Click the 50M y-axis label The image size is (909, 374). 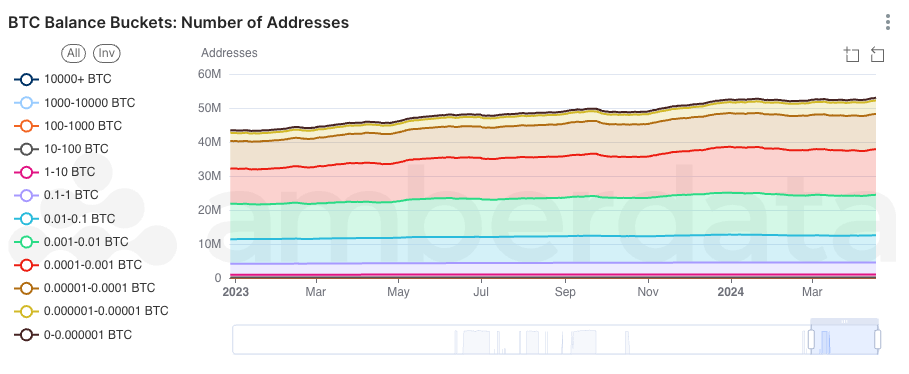click(x=210, y=108)
